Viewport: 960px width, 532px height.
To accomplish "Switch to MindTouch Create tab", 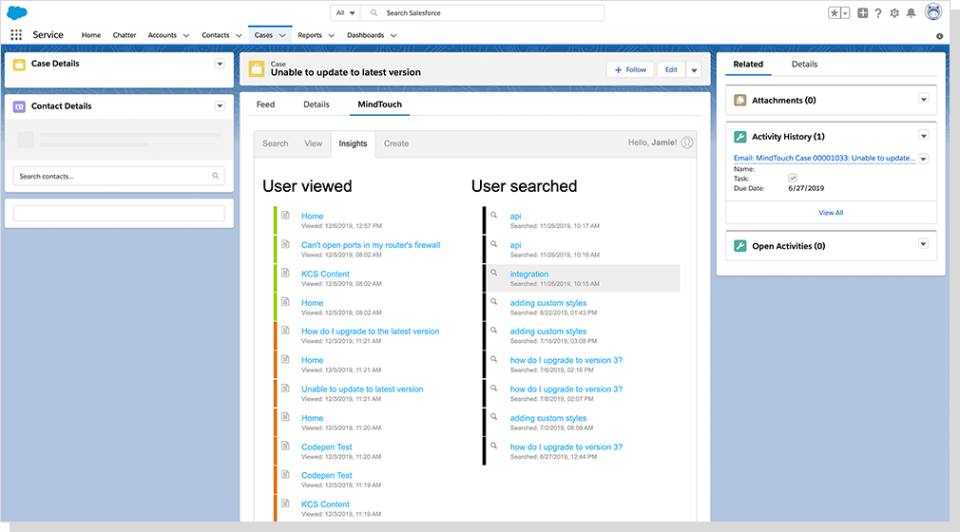I will [396, 144].
